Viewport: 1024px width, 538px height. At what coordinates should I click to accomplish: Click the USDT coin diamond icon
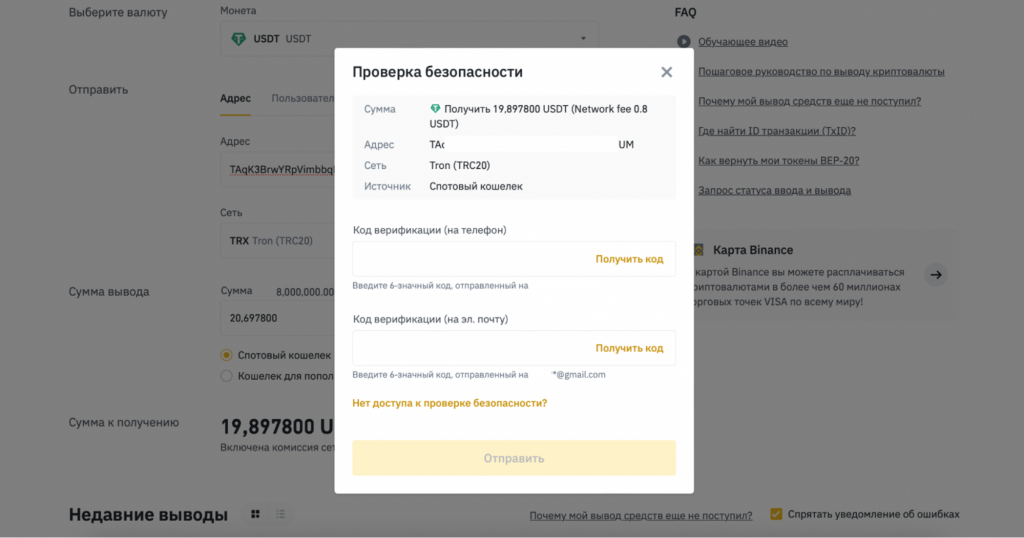tap(238, 39)
